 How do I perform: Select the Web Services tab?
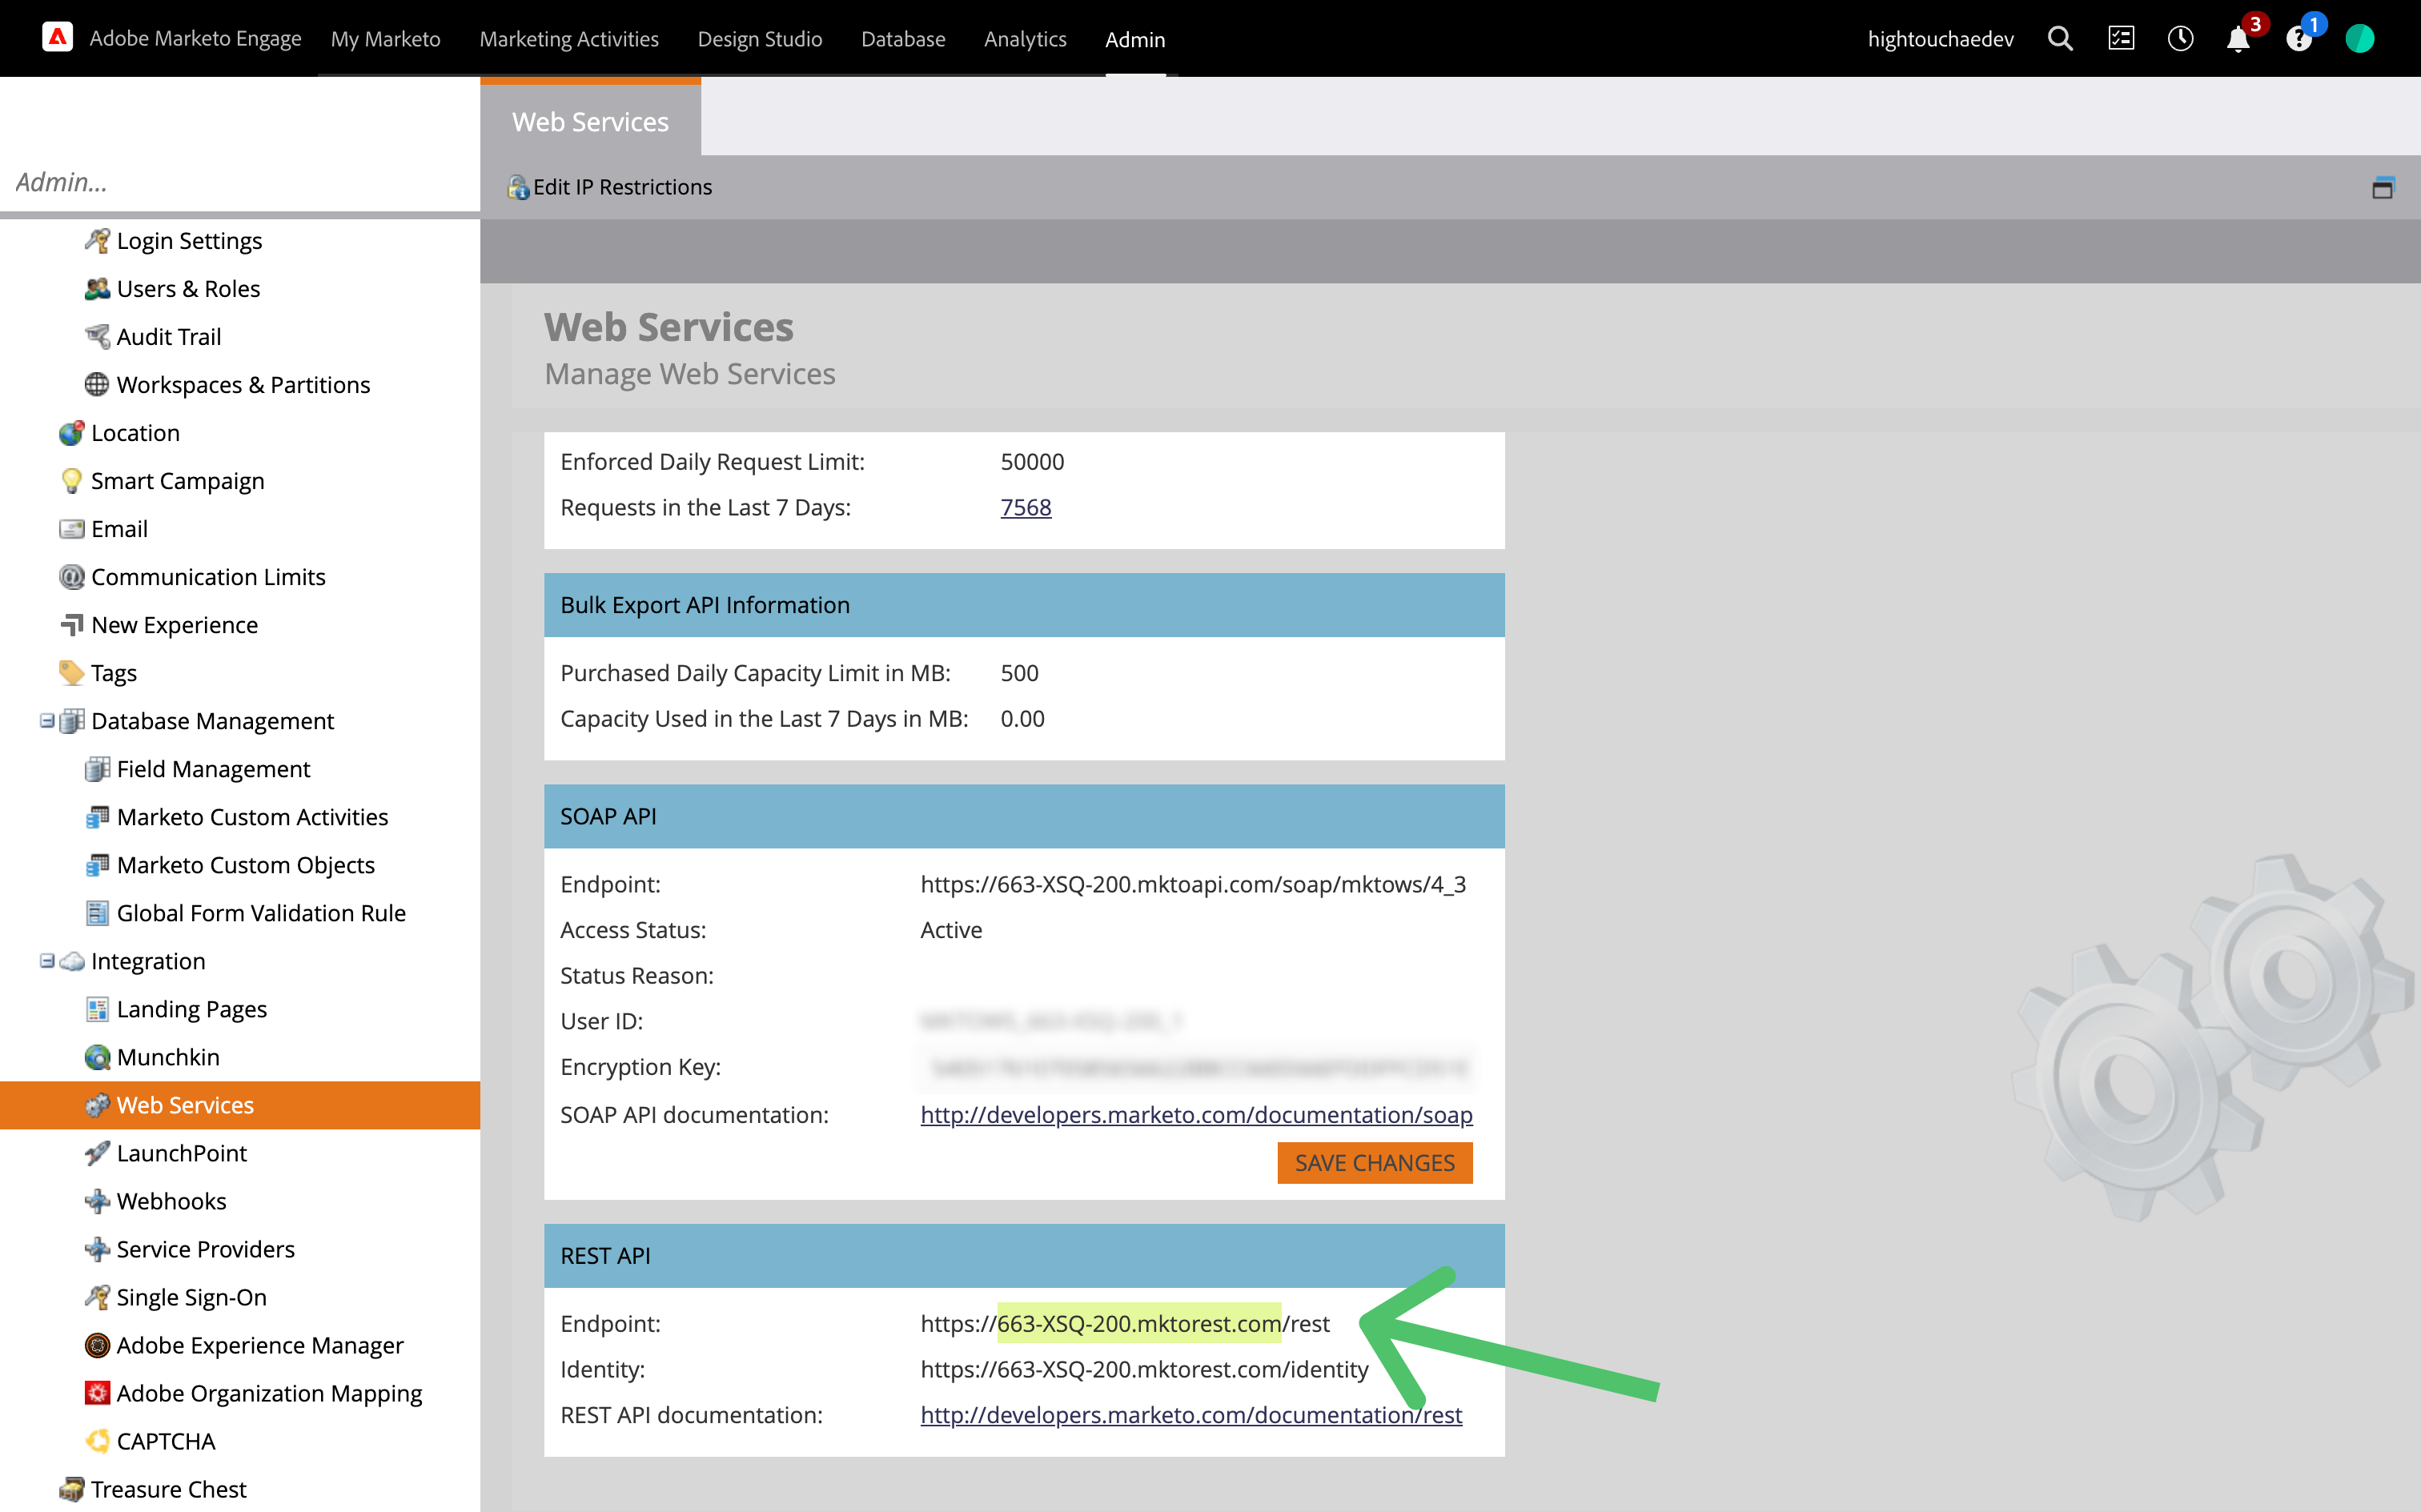tap(590, 121)
